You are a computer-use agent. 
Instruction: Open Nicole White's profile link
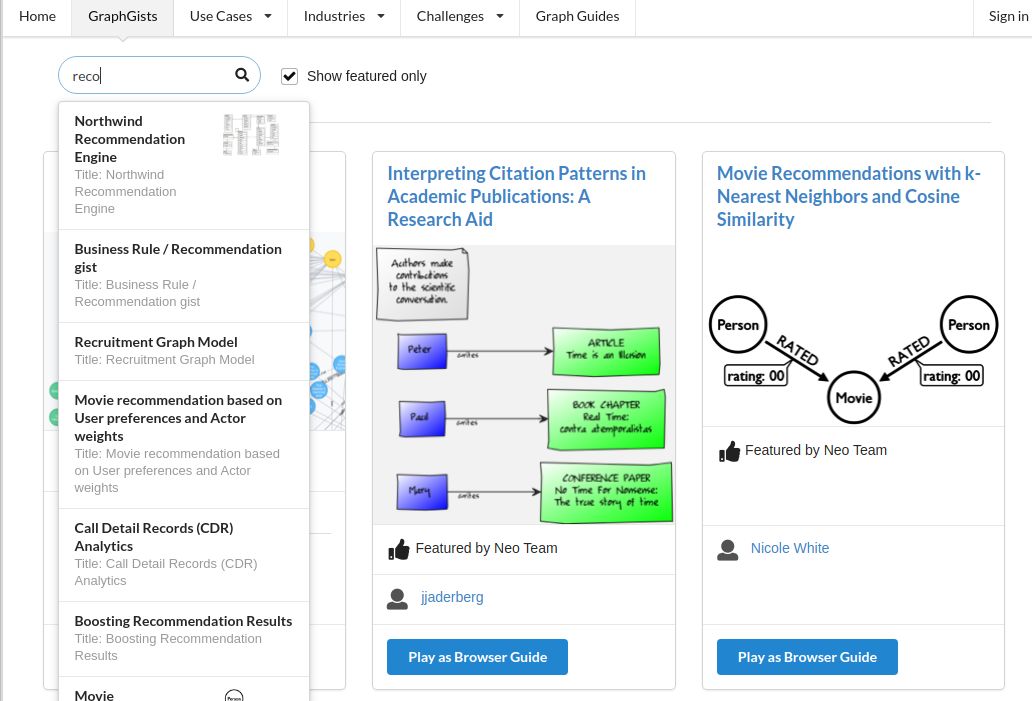(x=790, y=548)
